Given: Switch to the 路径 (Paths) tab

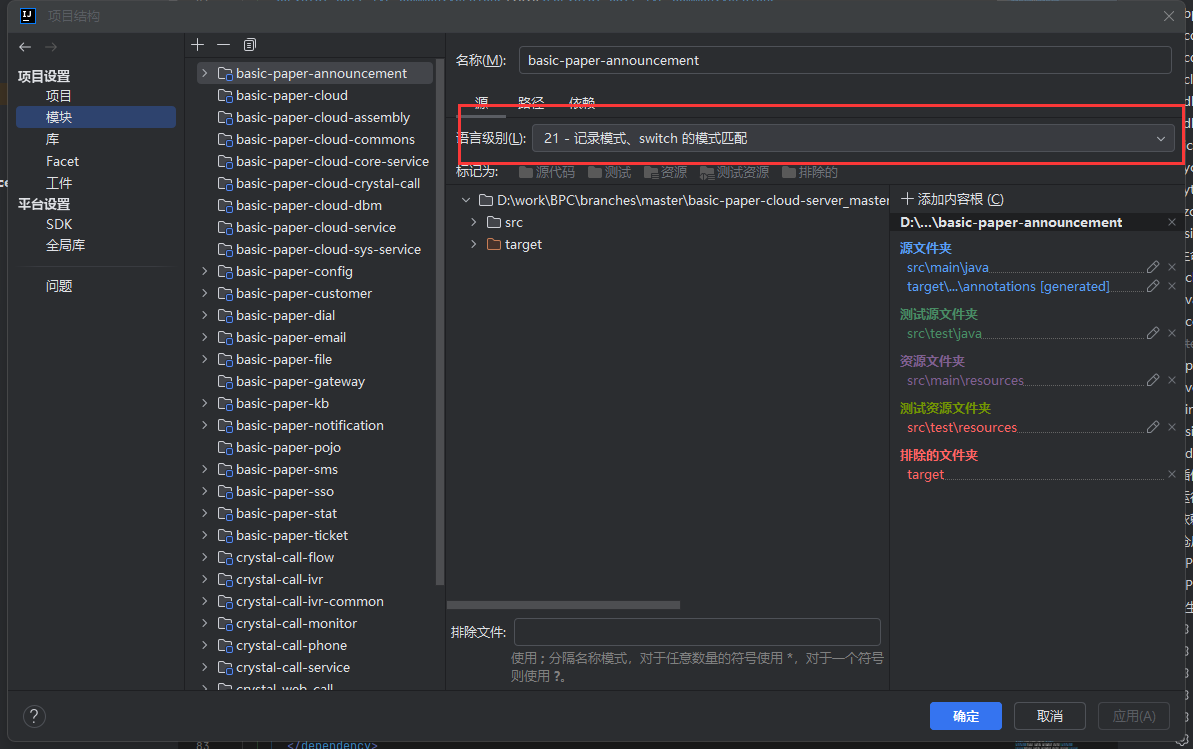Looking at the screenshot, I should 531,102.
